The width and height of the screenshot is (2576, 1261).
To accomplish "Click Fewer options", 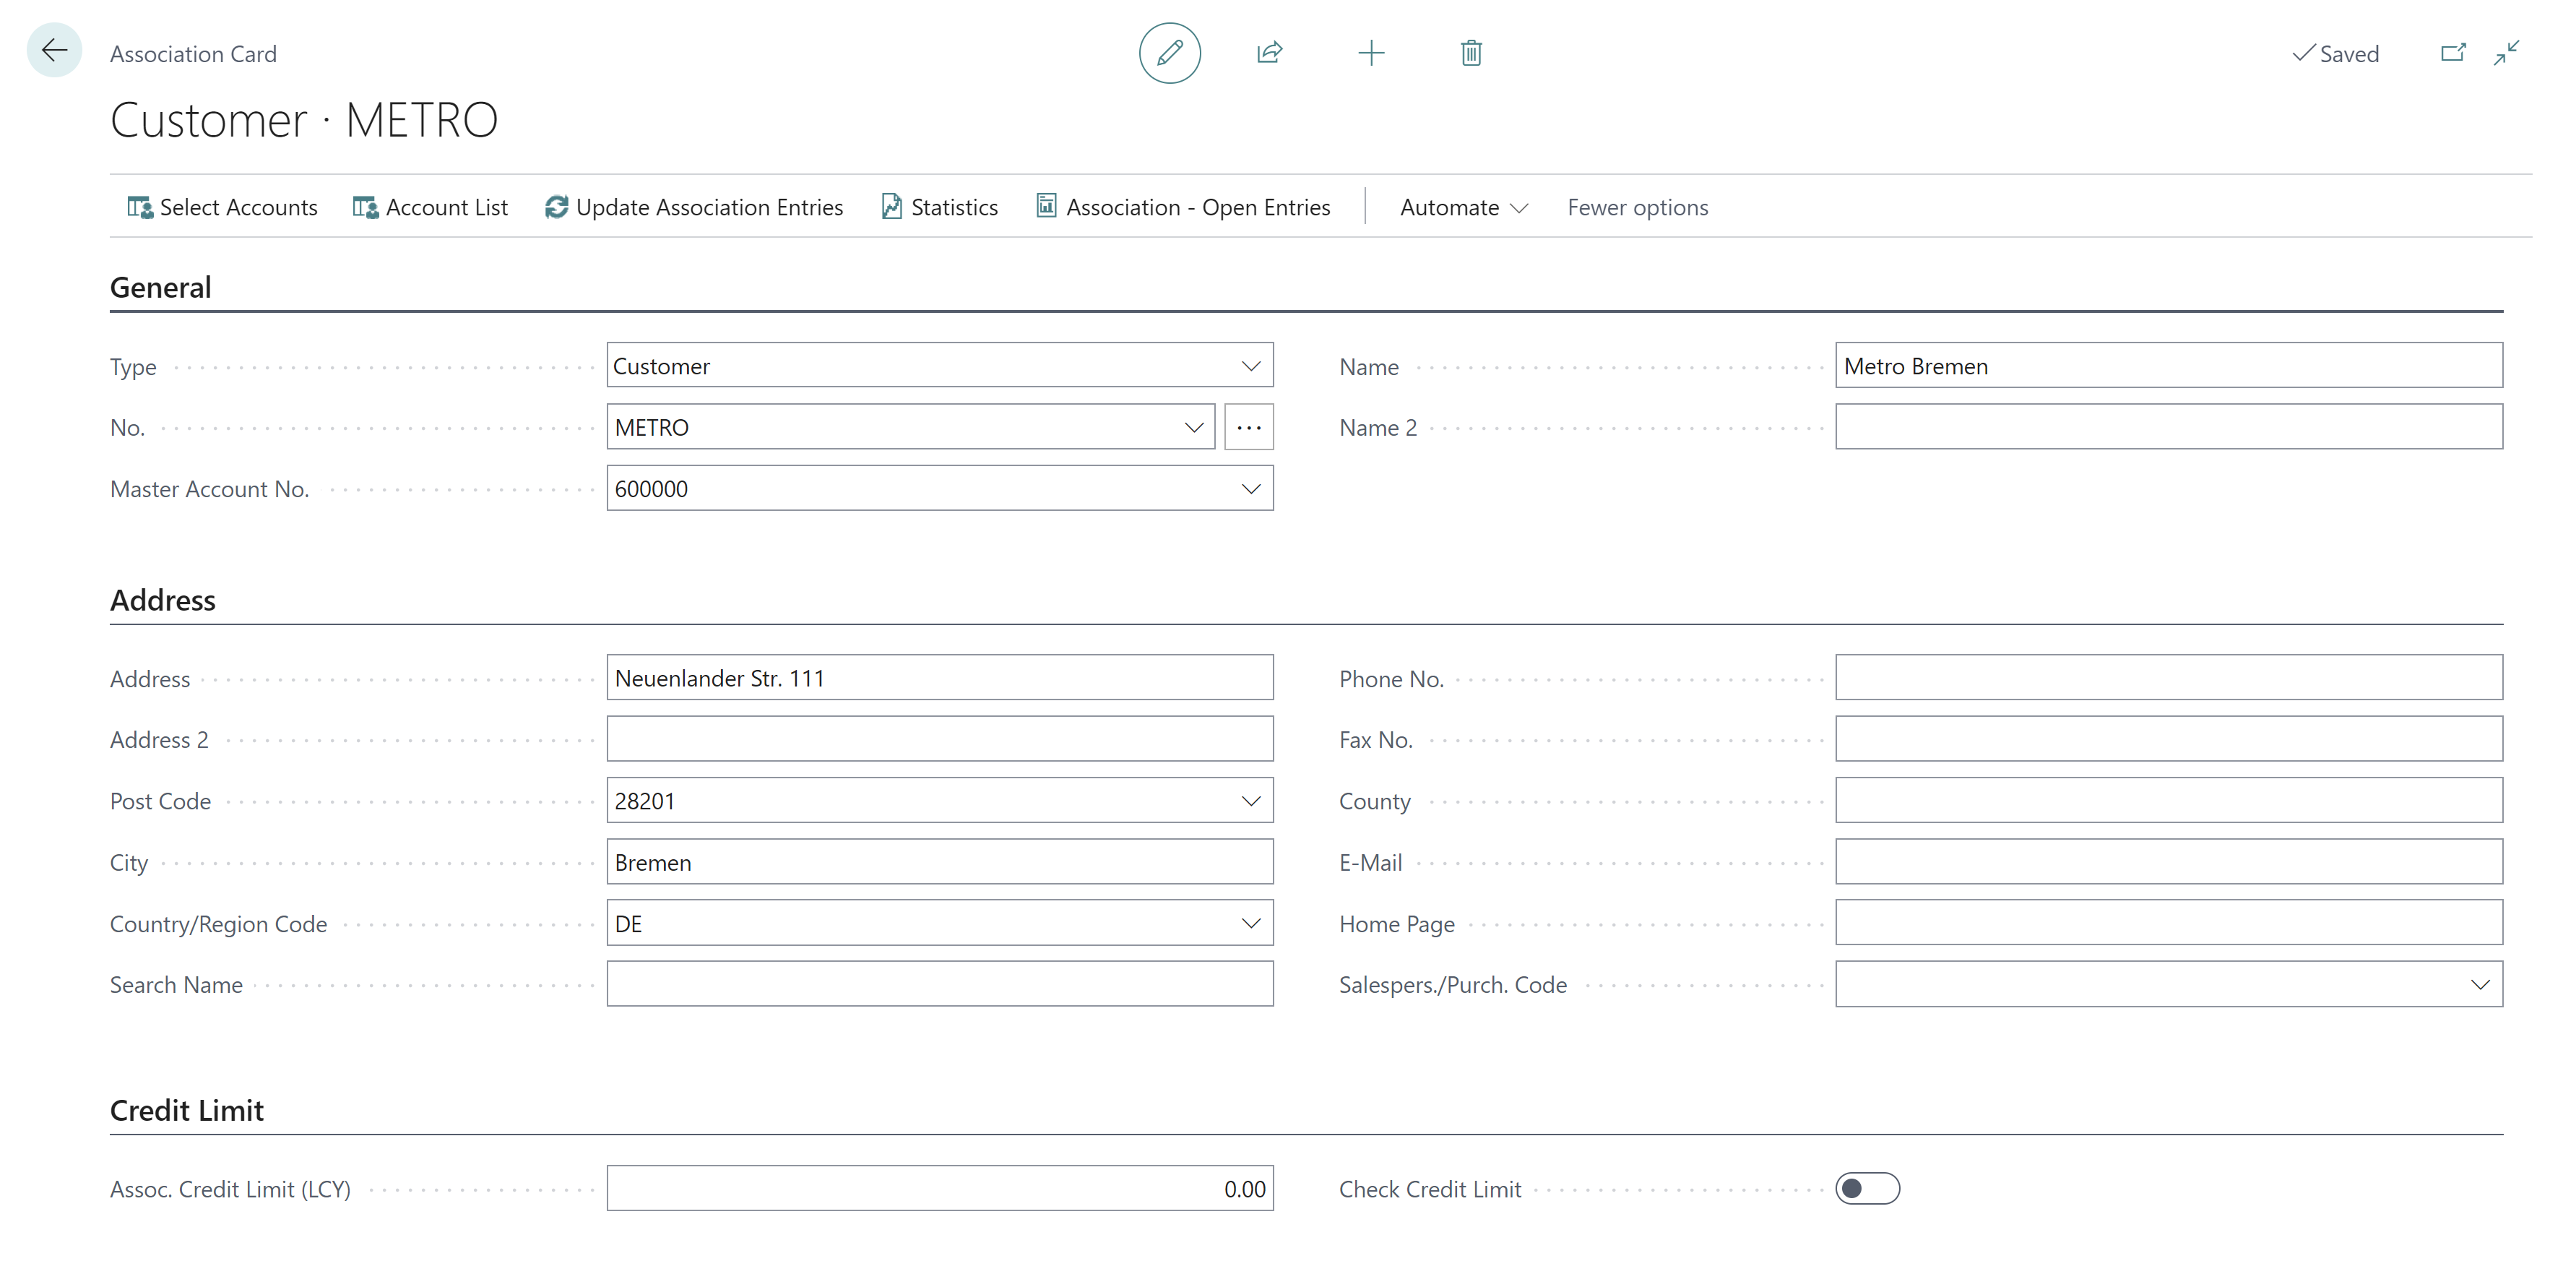I will (1637, 207).
